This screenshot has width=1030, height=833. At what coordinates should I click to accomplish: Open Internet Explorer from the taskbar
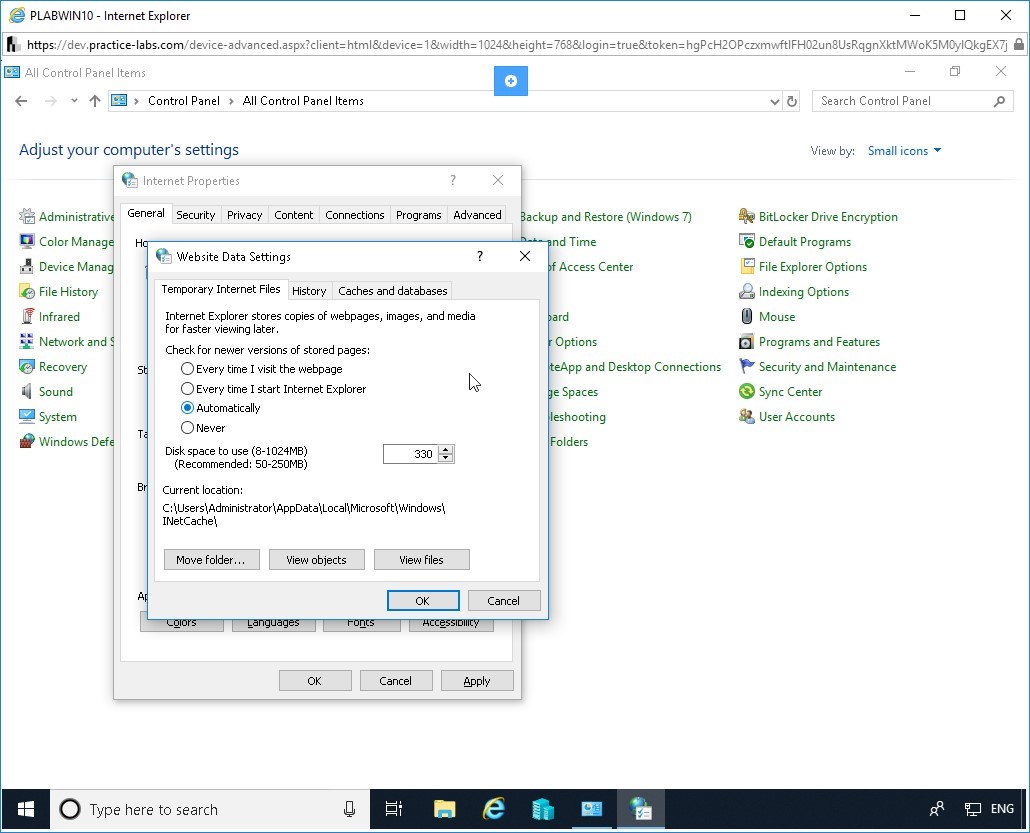click(494, 809)
